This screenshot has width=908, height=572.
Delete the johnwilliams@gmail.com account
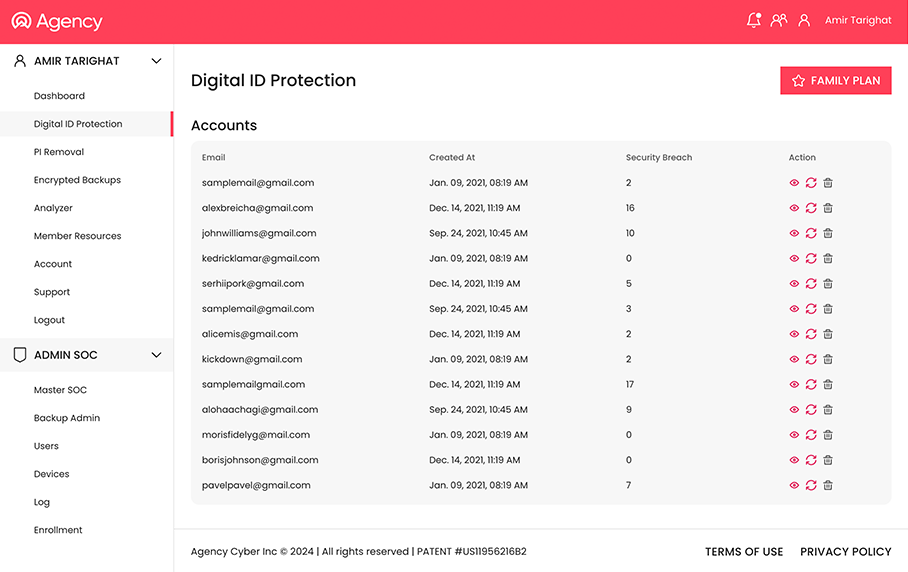coord(828,233)
